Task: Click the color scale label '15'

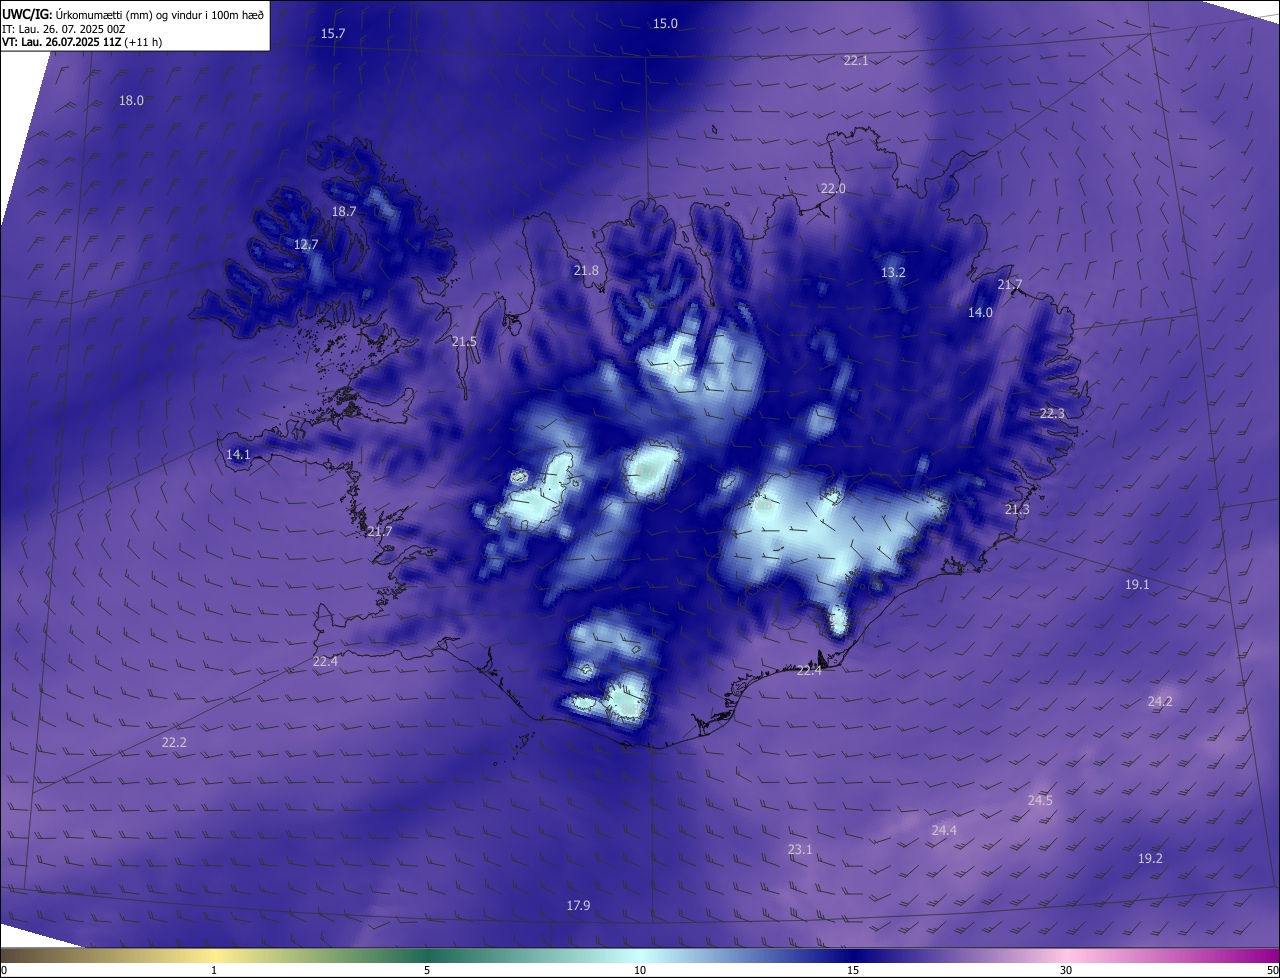Action: click(x=853, y=970)
